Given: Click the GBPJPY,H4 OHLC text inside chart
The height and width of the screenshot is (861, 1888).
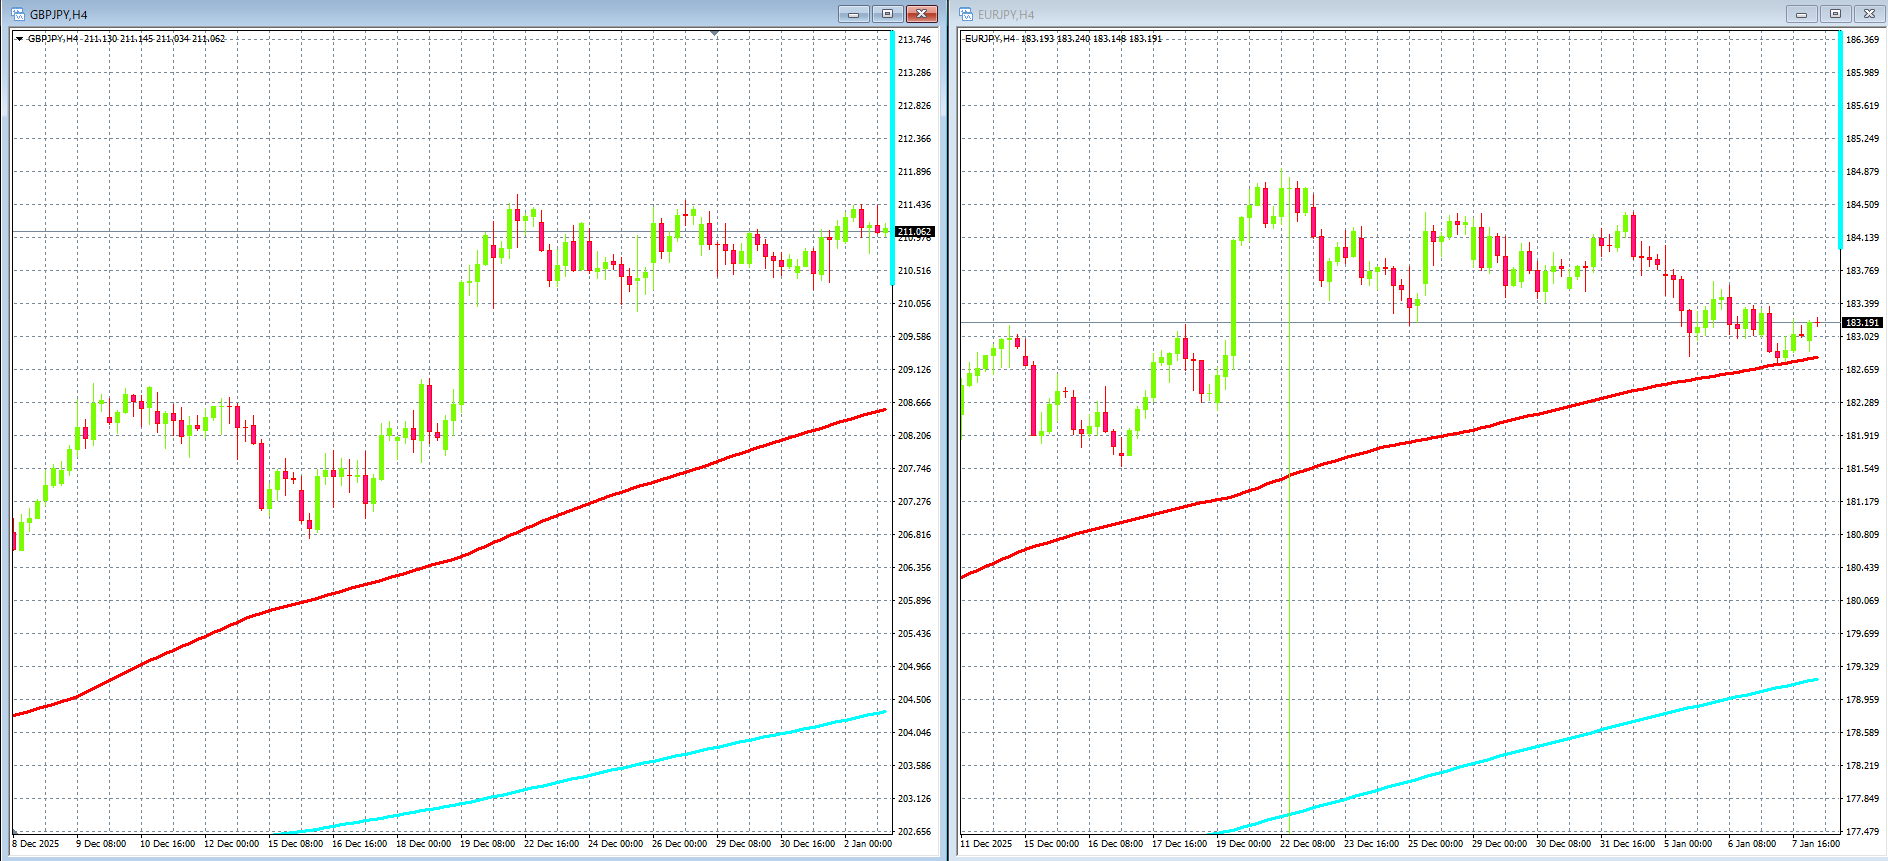Looking at the screenshot, I should coord(126,39).
